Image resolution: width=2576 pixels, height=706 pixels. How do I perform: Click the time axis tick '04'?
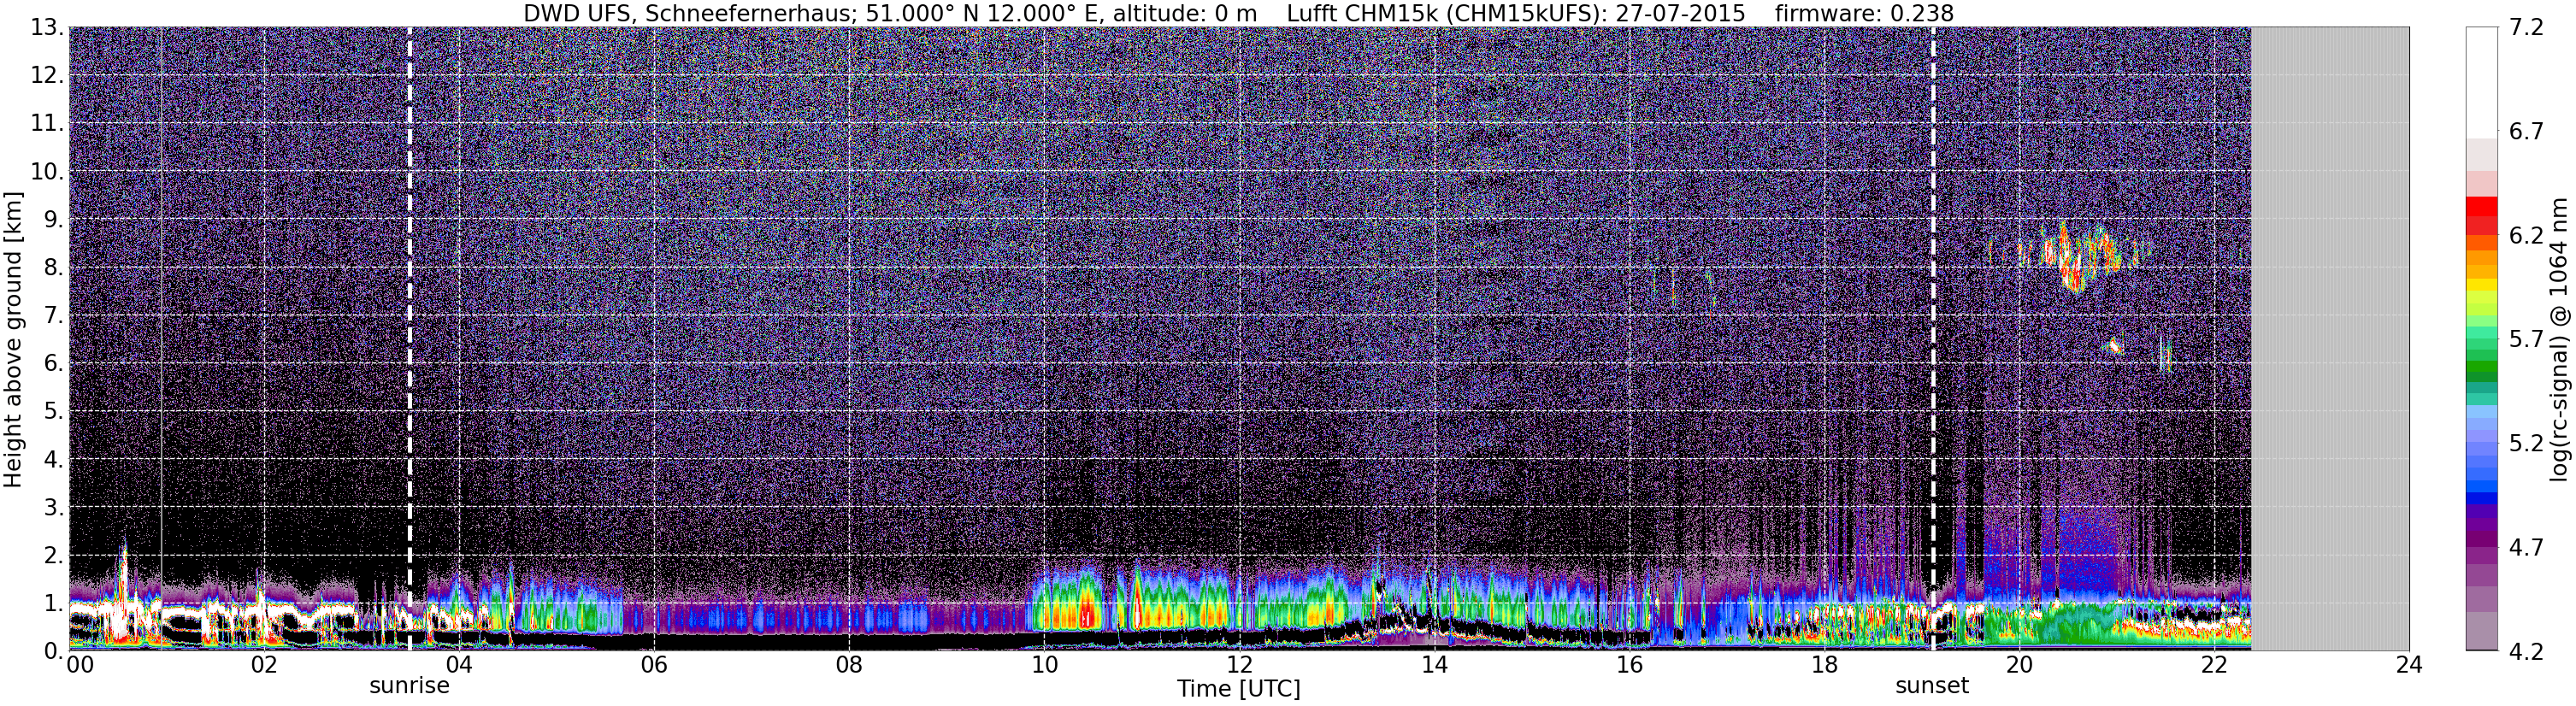[458, 667]
